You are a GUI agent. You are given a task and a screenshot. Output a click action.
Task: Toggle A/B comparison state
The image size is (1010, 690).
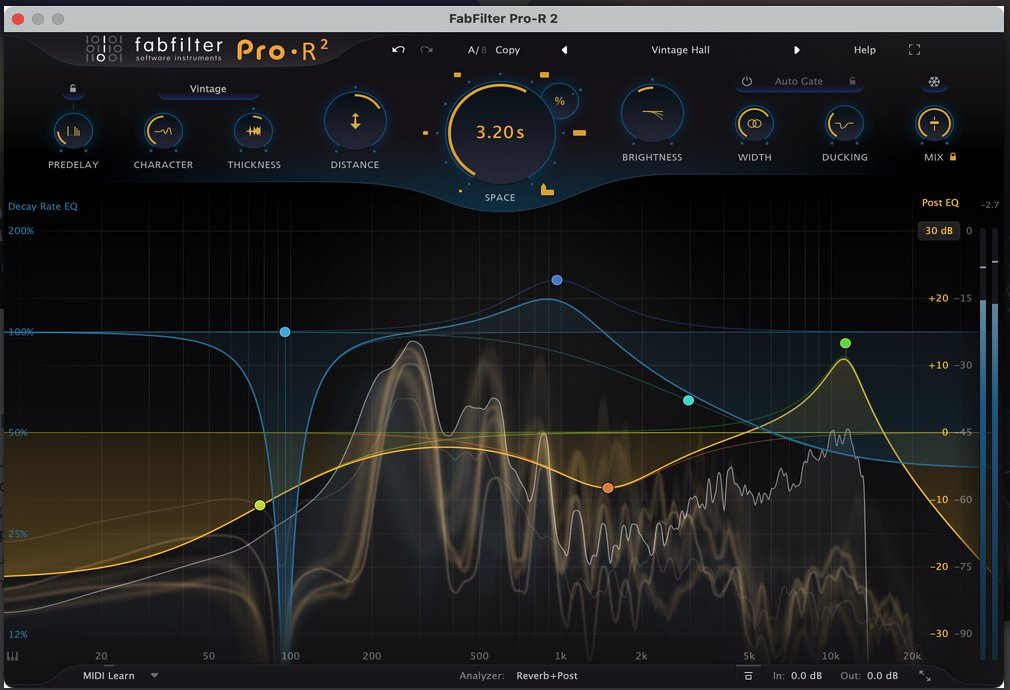(x=477, y=50)
